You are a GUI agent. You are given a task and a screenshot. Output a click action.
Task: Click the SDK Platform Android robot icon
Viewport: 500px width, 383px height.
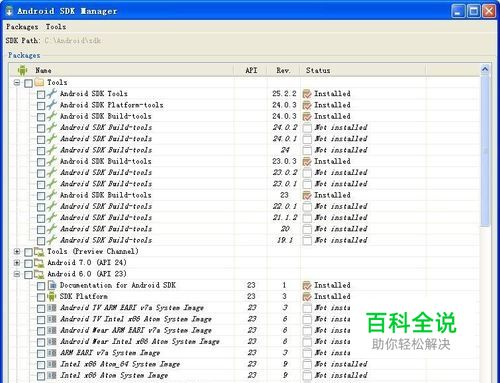(x=52, y=296)
